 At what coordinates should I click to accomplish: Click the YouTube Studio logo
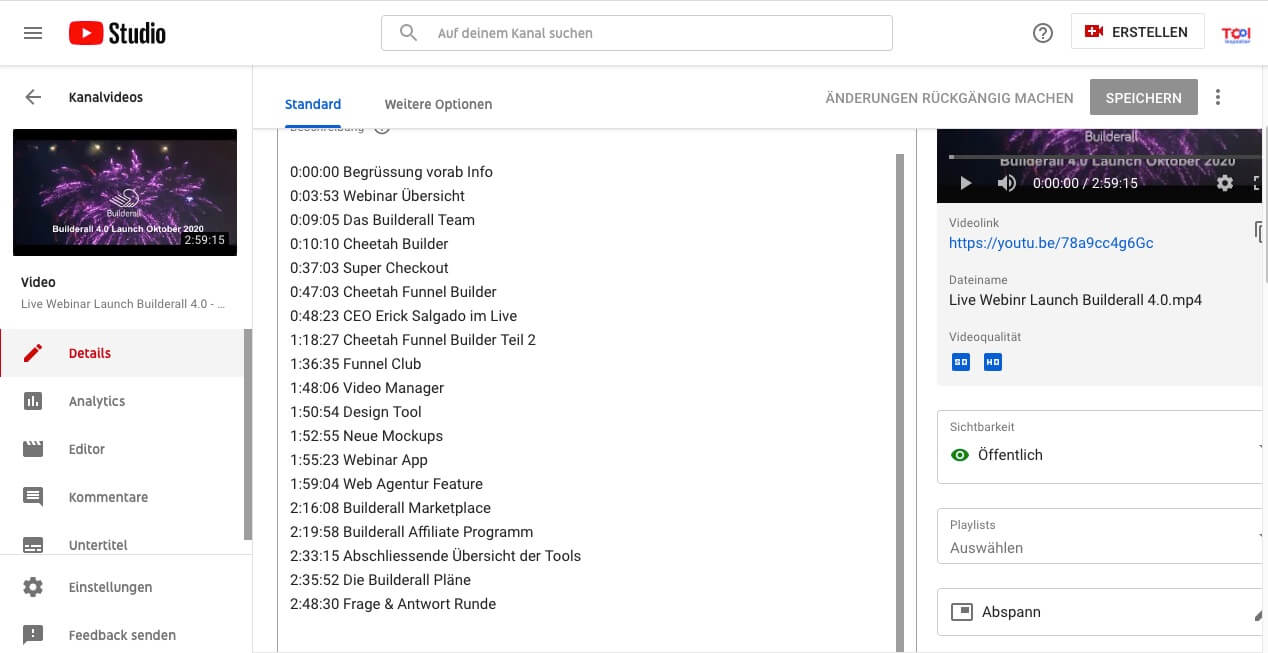coord(117,33)
